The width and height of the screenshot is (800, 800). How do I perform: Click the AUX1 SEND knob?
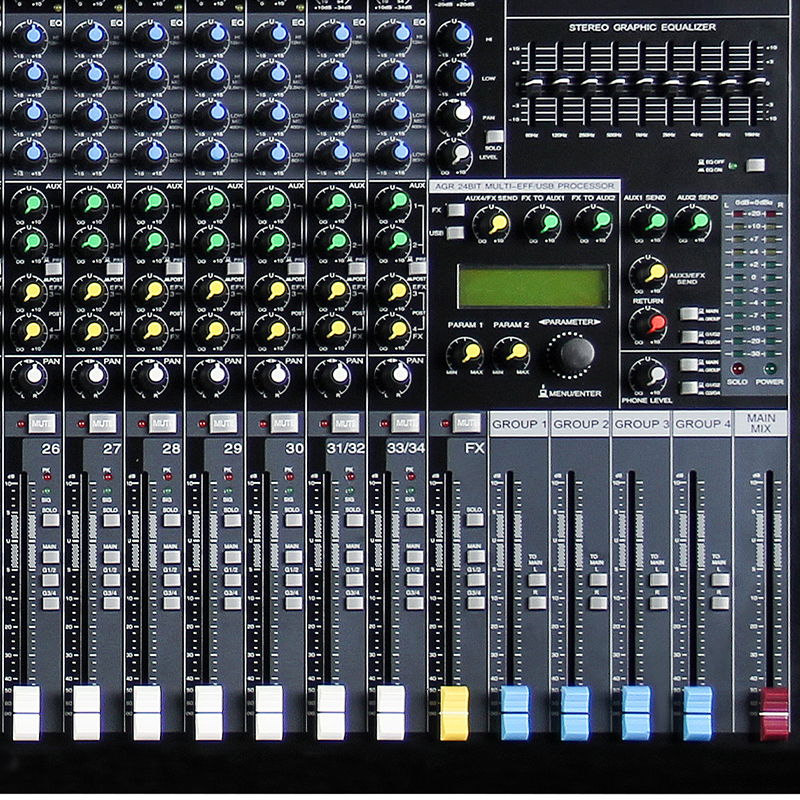[647, 225]
